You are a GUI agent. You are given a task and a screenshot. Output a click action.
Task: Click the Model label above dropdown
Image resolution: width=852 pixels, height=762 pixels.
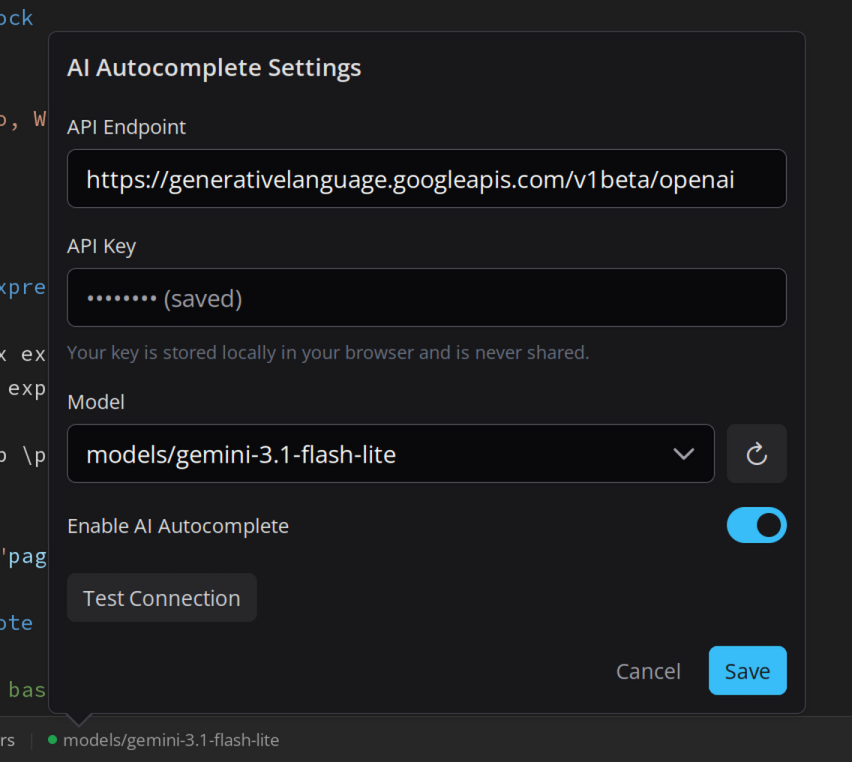96,402
